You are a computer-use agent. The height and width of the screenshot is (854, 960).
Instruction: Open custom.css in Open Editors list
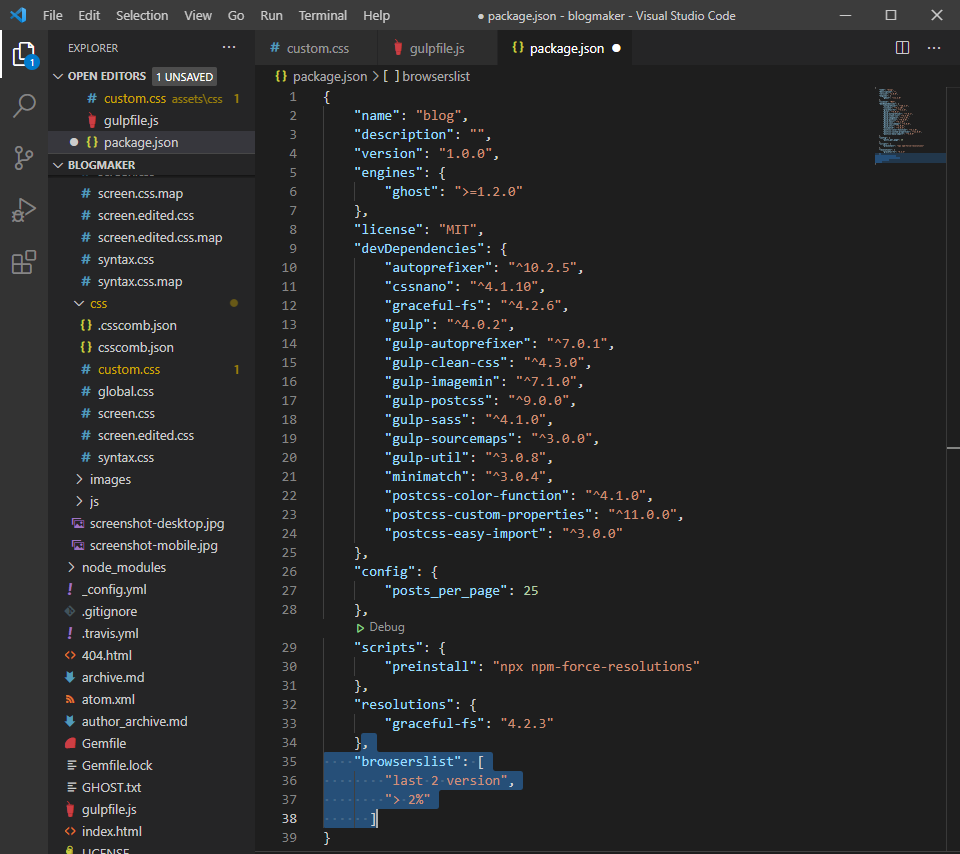[152, 99]
